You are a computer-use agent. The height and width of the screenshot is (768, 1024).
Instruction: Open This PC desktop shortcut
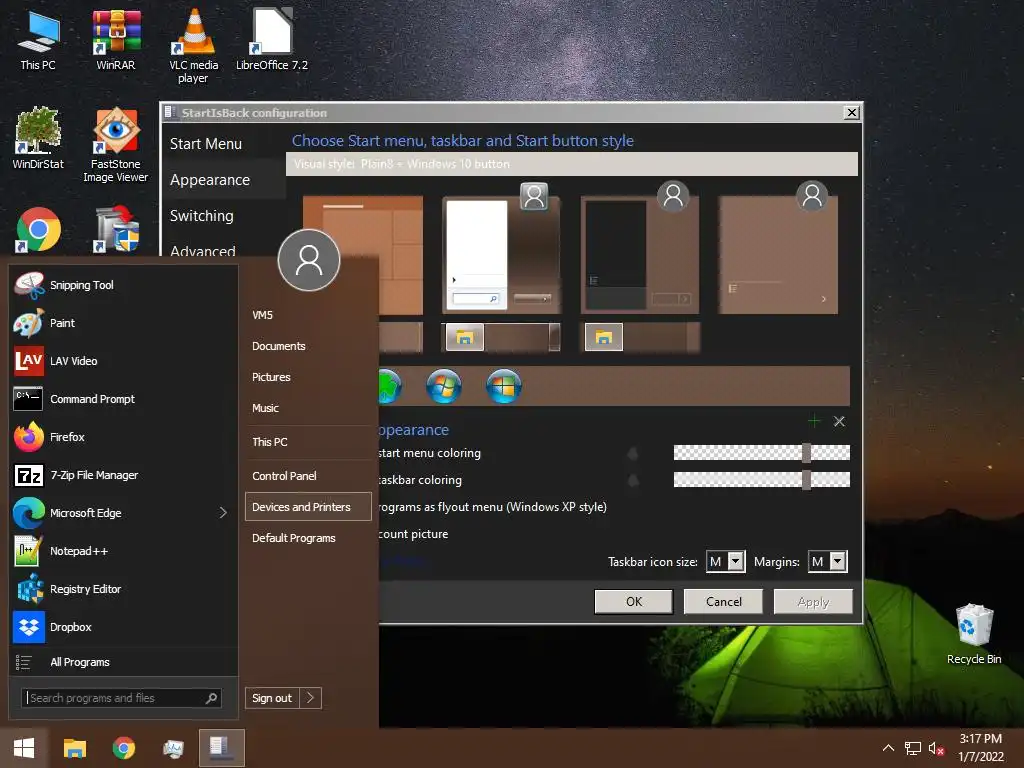point(38,40)
